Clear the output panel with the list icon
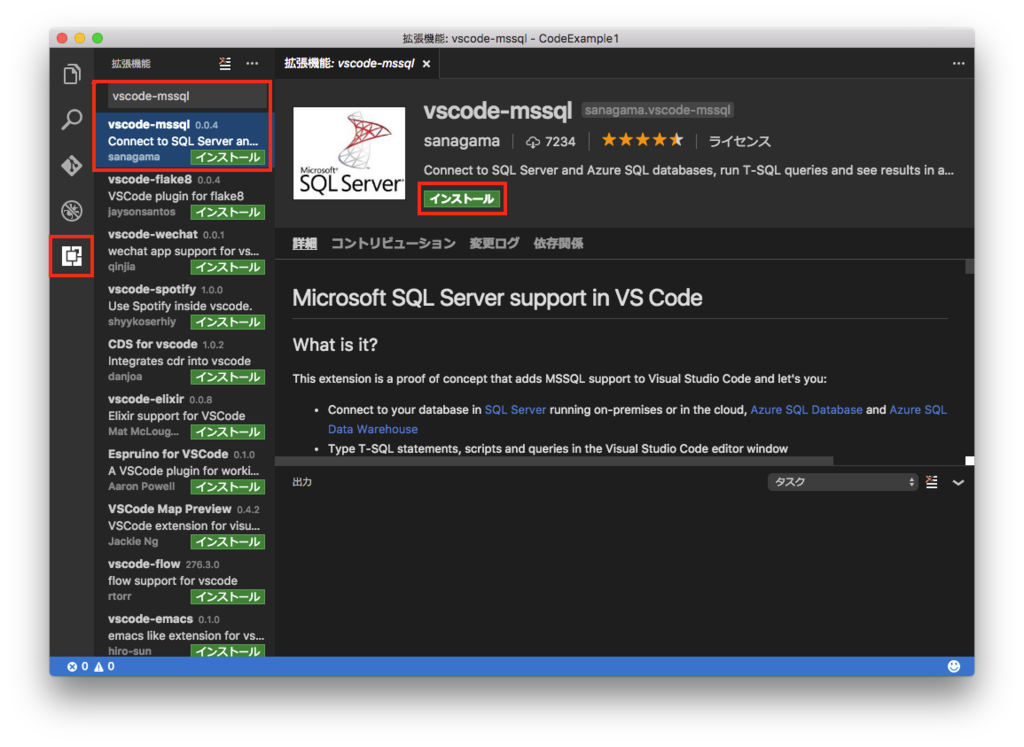Viewport: 1024px width, 747px height. coord(932,482)
